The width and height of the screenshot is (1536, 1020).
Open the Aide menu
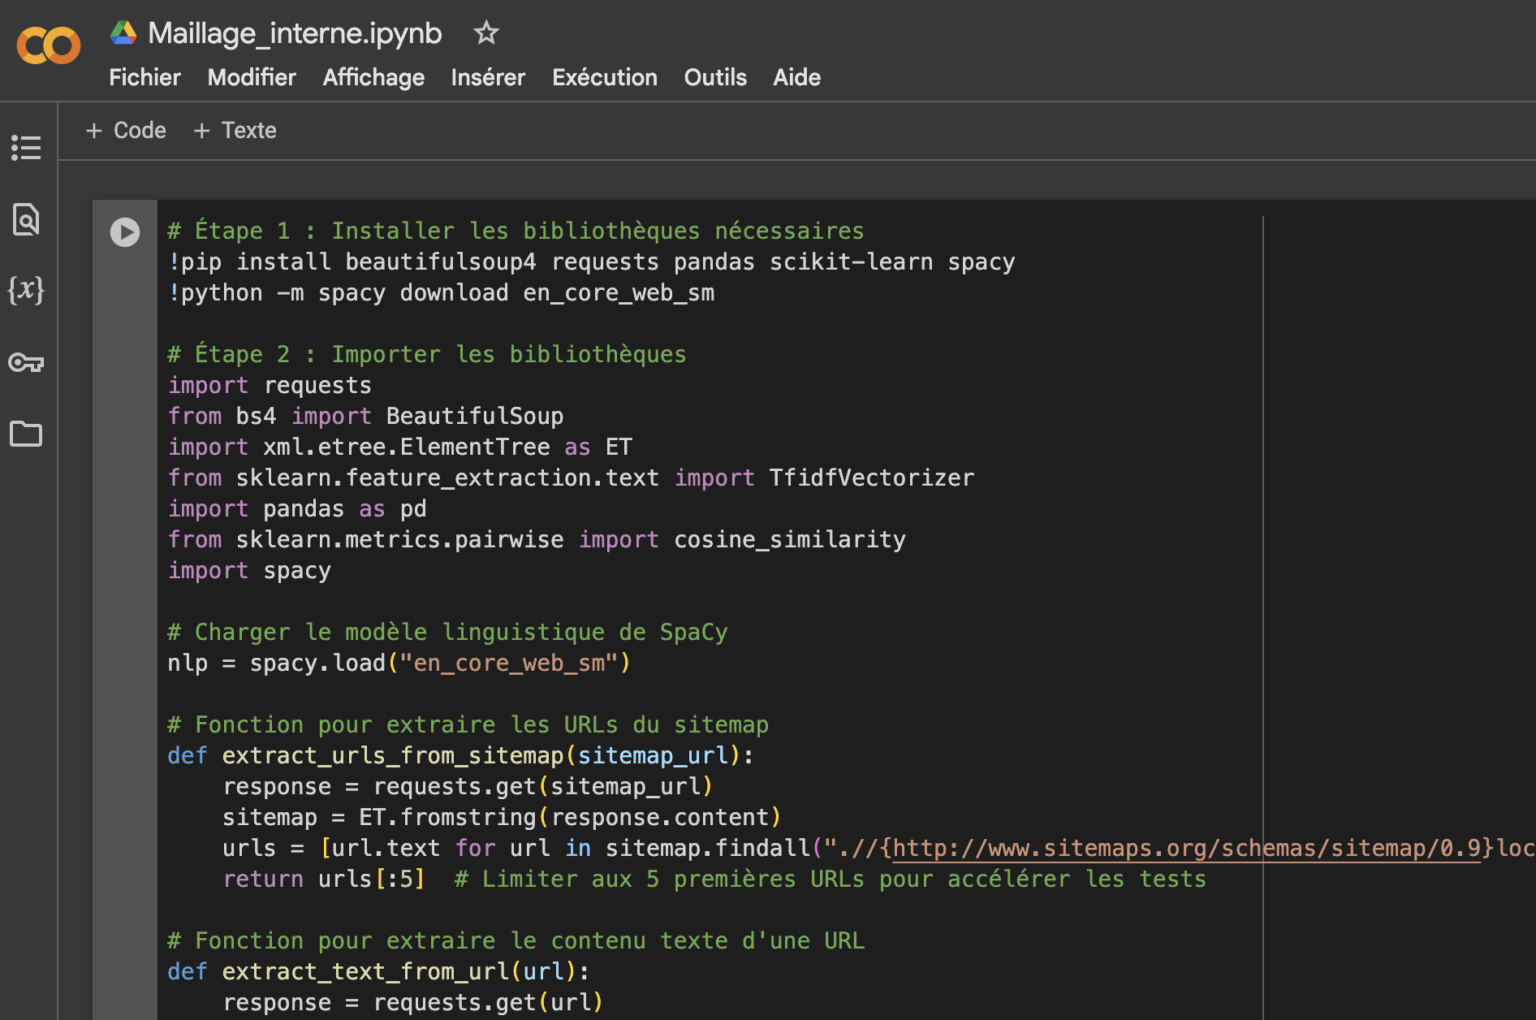pyautogui.click(x=796, y=77)
